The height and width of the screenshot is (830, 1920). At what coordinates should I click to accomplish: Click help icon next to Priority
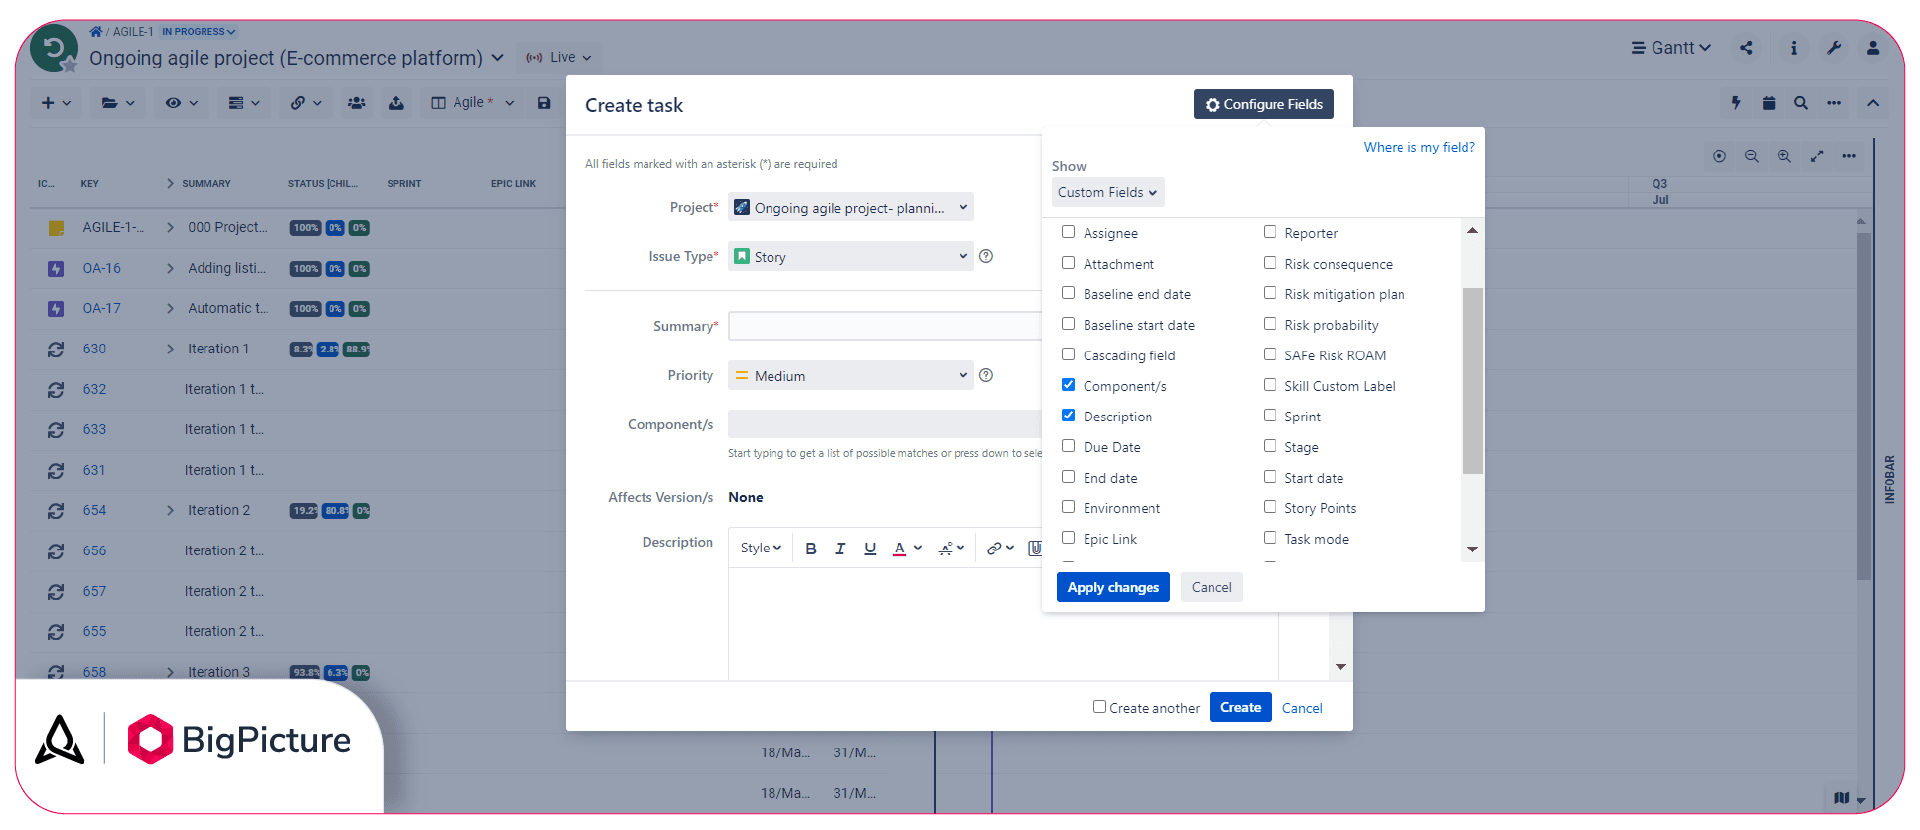986,375
